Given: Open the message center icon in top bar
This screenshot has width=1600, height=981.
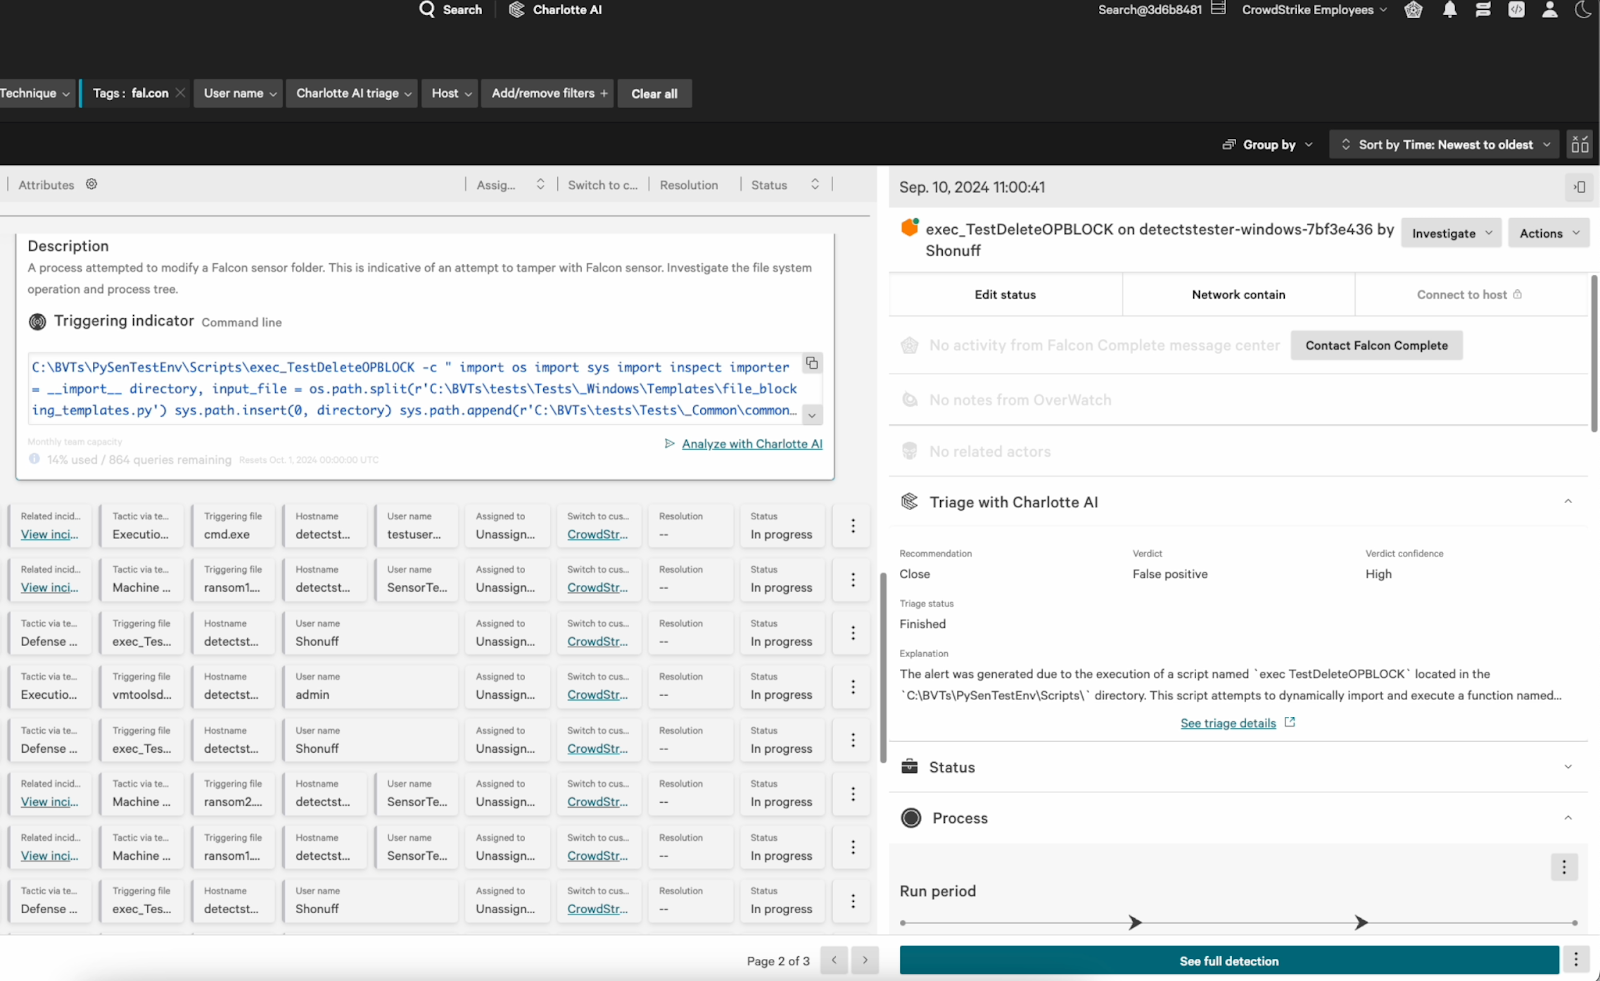Looking at the screenshot, I should (x=1483, y=10).
